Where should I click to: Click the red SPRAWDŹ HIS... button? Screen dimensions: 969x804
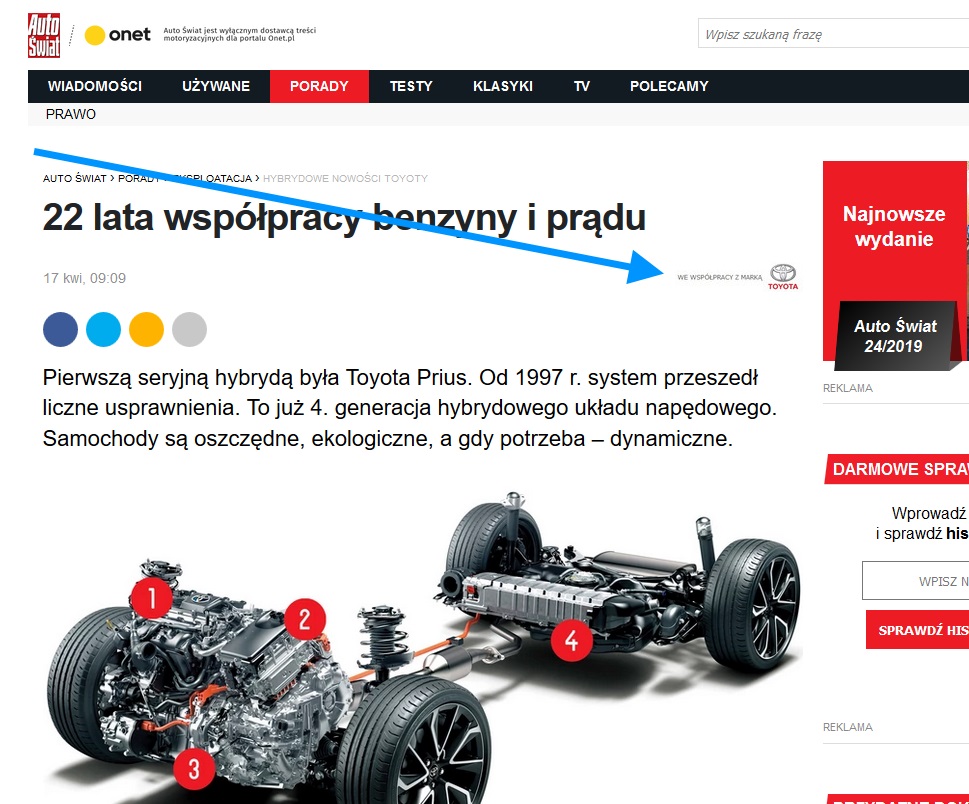[917, 630]
